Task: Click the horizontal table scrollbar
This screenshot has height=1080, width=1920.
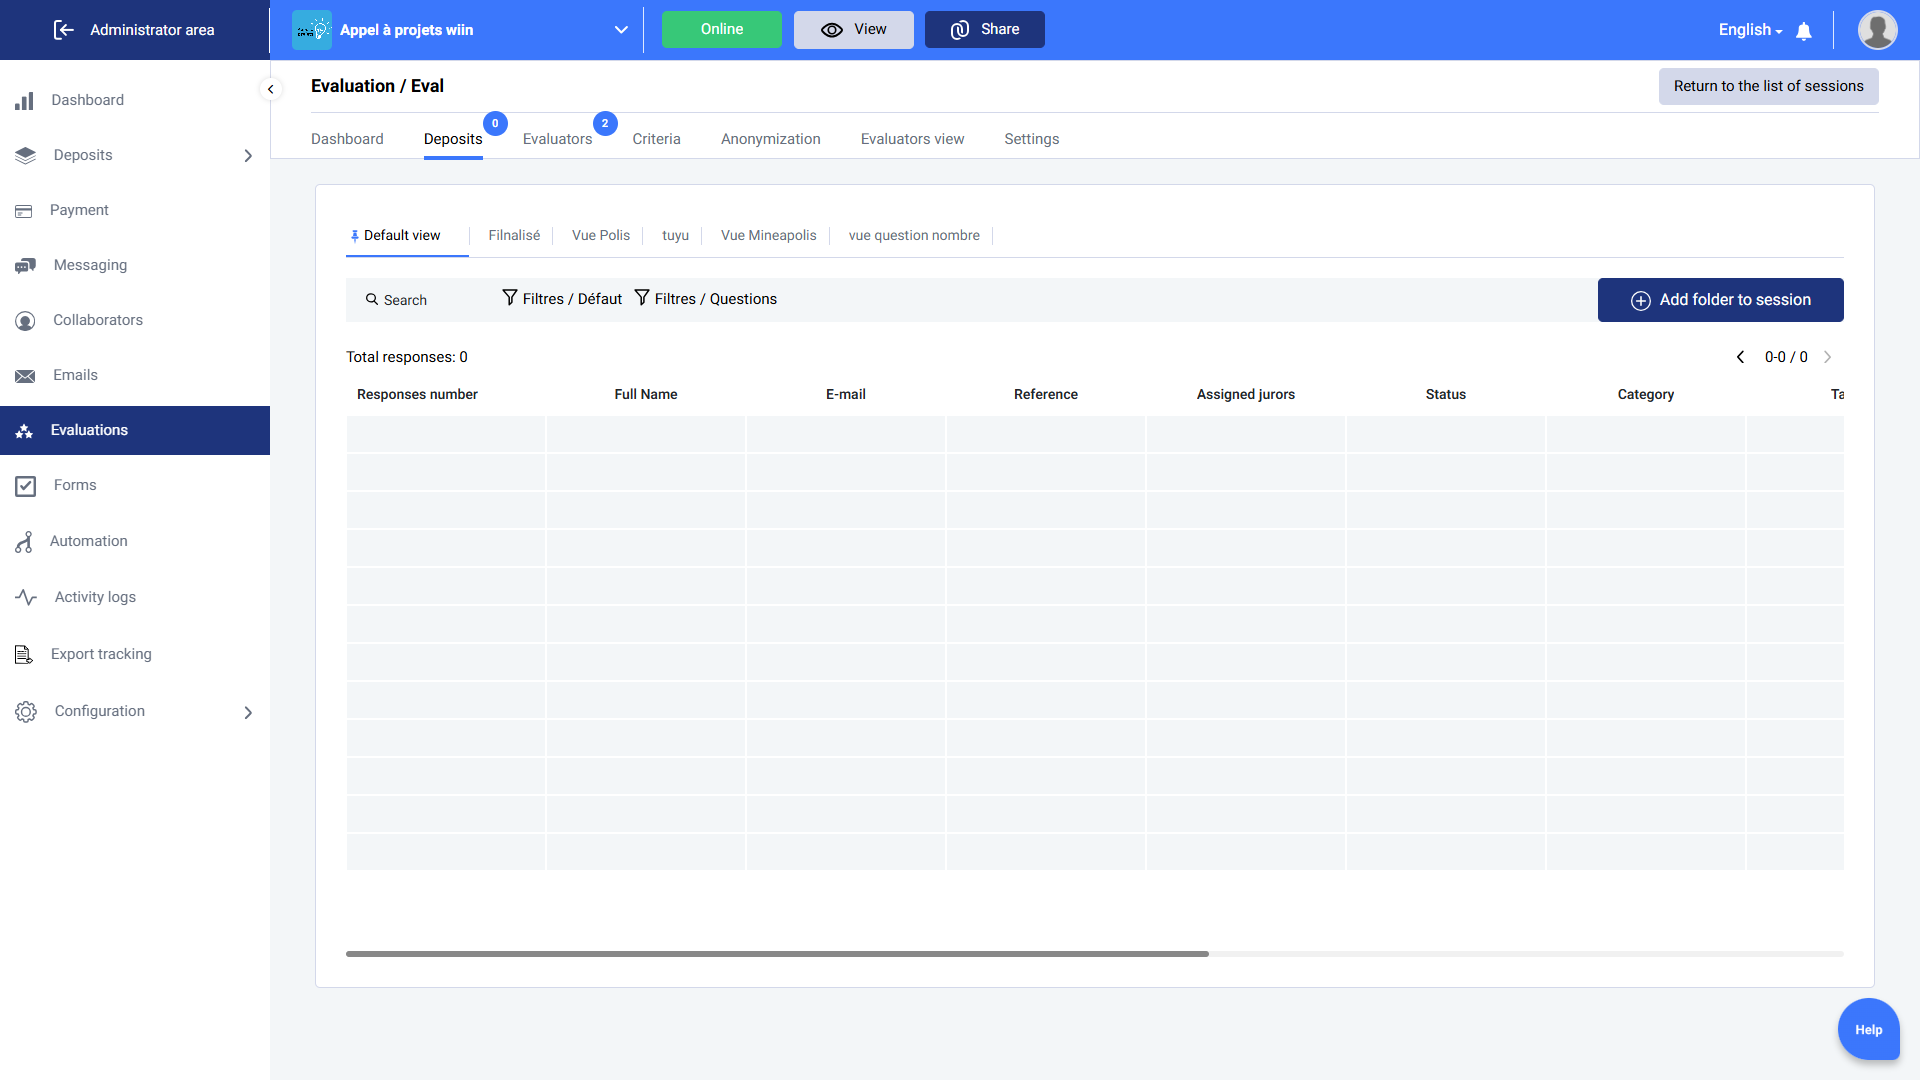Action: click(x=777, y=954)
